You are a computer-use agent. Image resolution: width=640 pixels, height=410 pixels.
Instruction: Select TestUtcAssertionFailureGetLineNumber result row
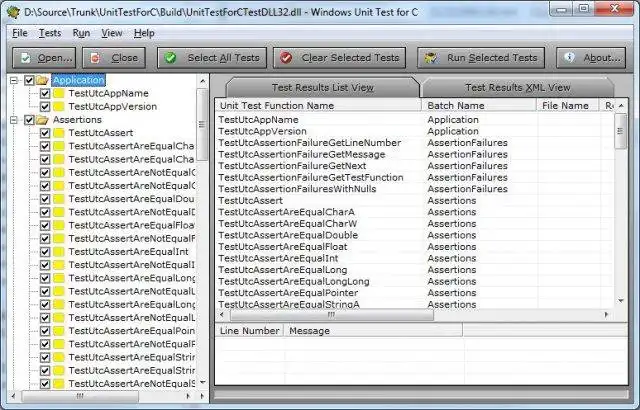(414, 143)
